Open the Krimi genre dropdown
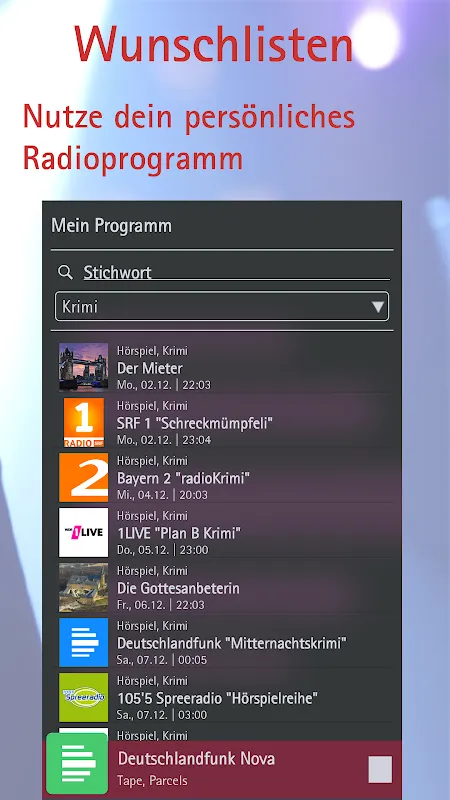Screen dimensions: 450x800 tap(222, 307)
